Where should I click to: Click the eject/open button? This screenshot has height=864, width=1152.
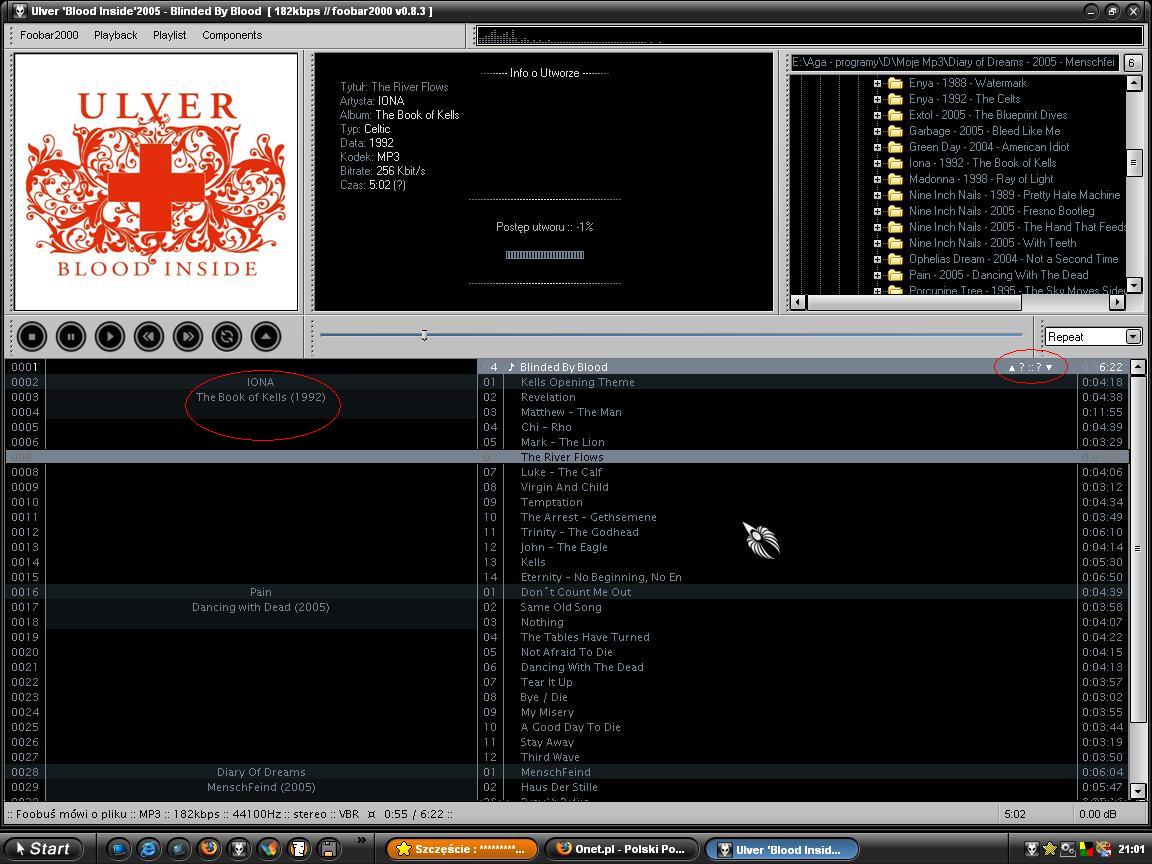pyautogui.click(x=265, y=336)
